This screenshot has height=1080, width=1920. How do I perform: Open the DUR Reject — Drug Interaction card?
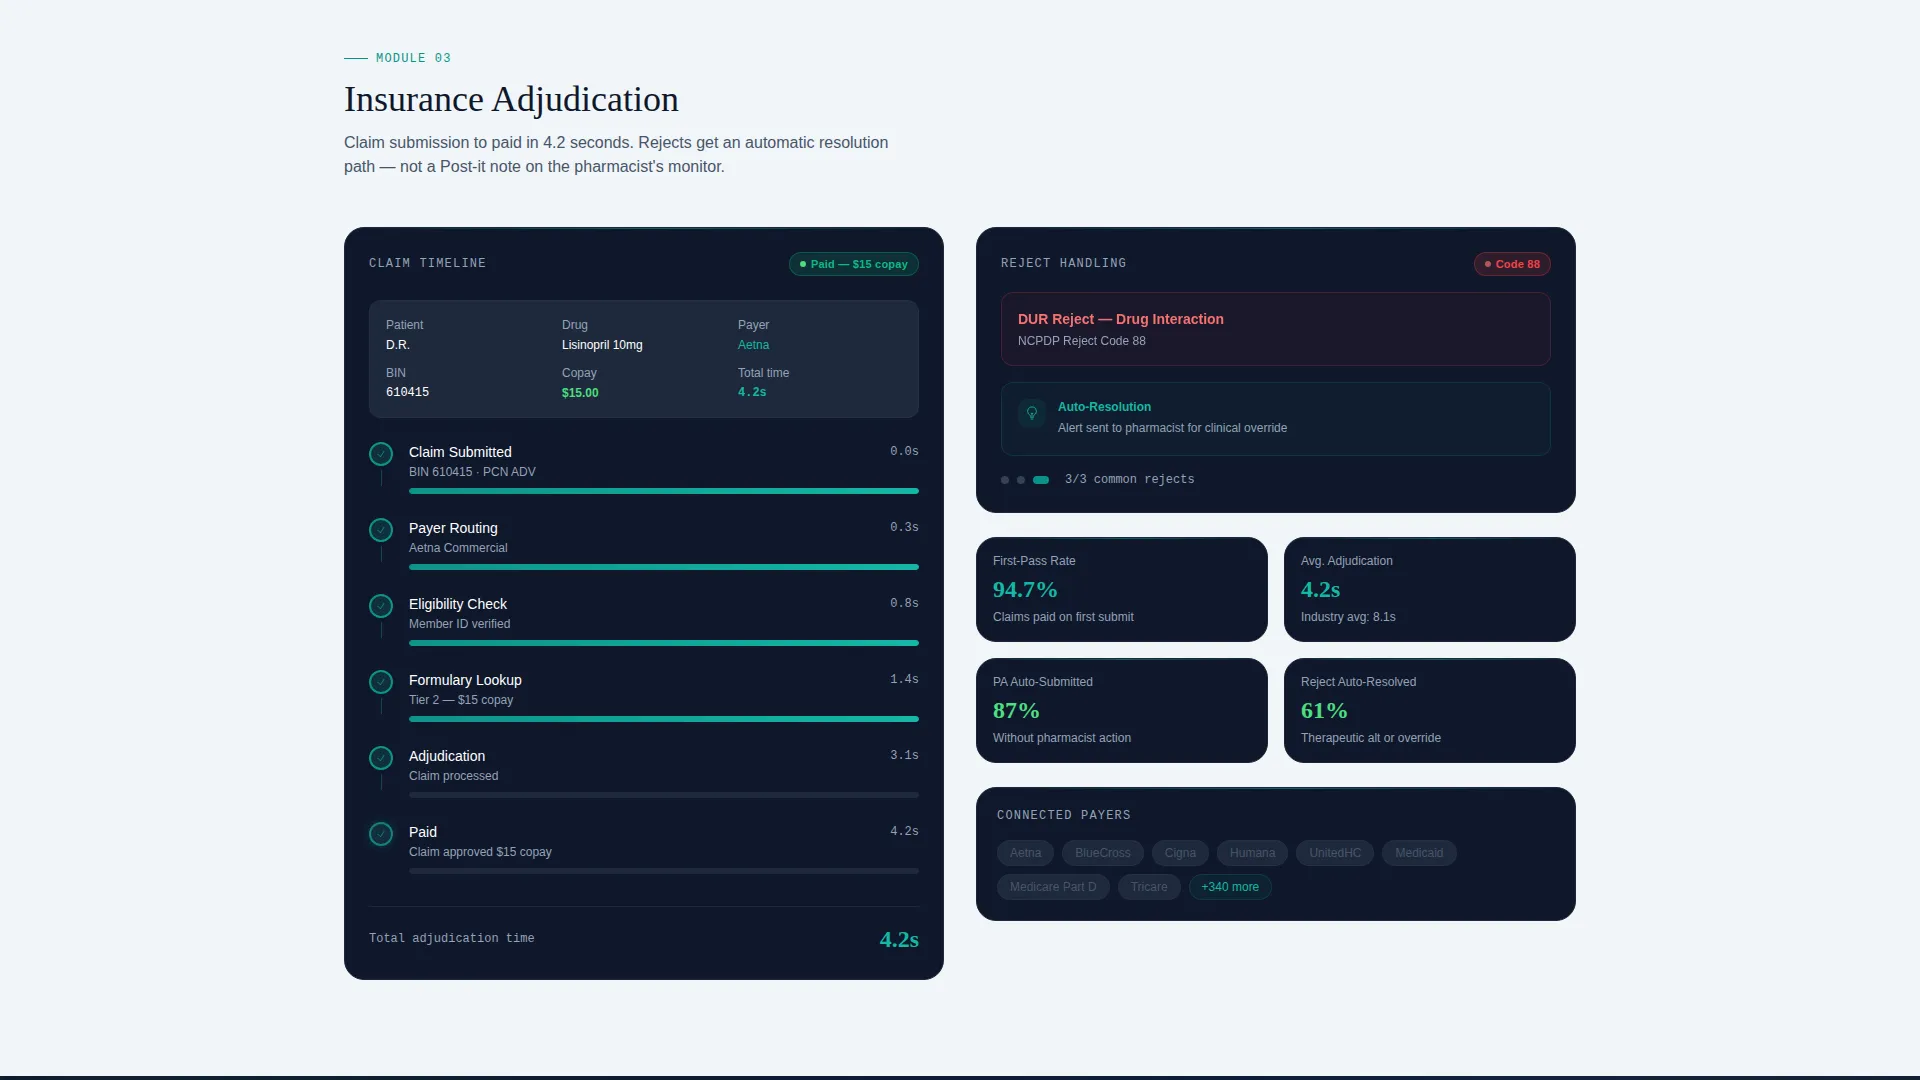[1276, 329]
